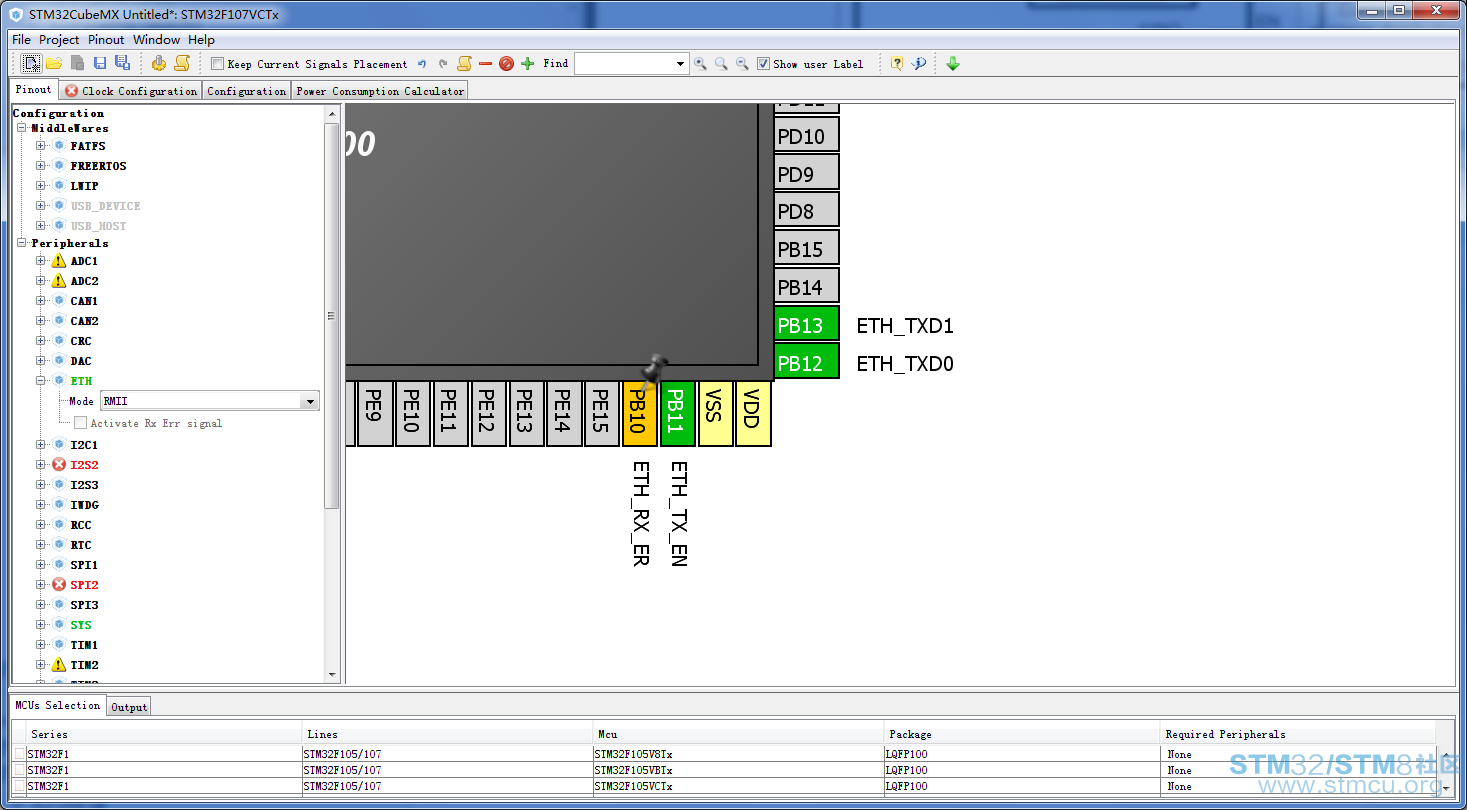Click the Package column header
This screenshot has height=810, width=1467.
pos(1022,734)
